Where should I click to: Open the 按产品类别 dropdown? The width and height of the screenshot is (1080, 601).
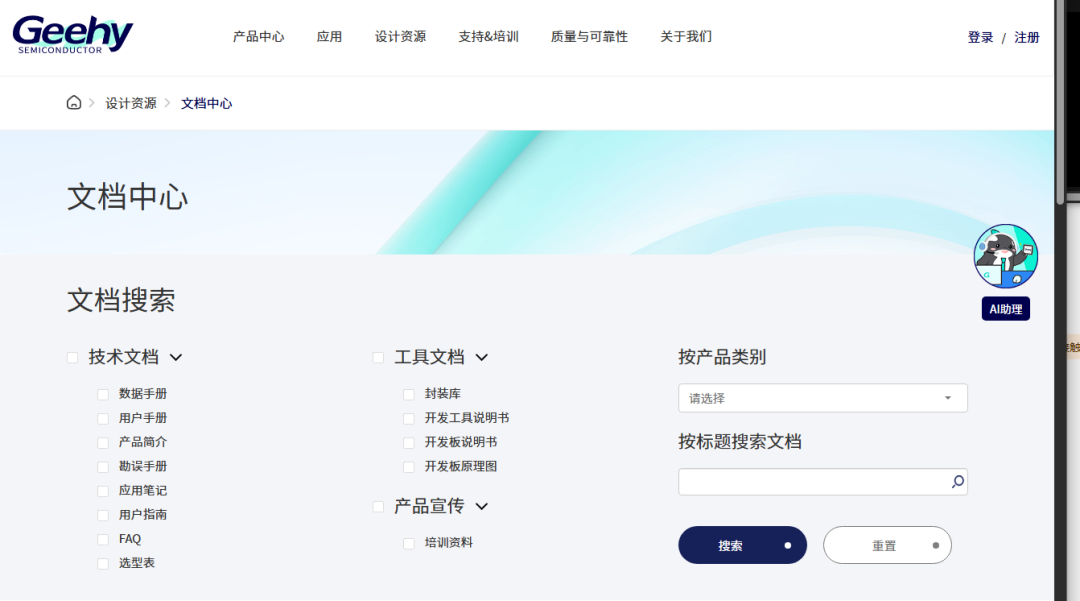[822, 398]
